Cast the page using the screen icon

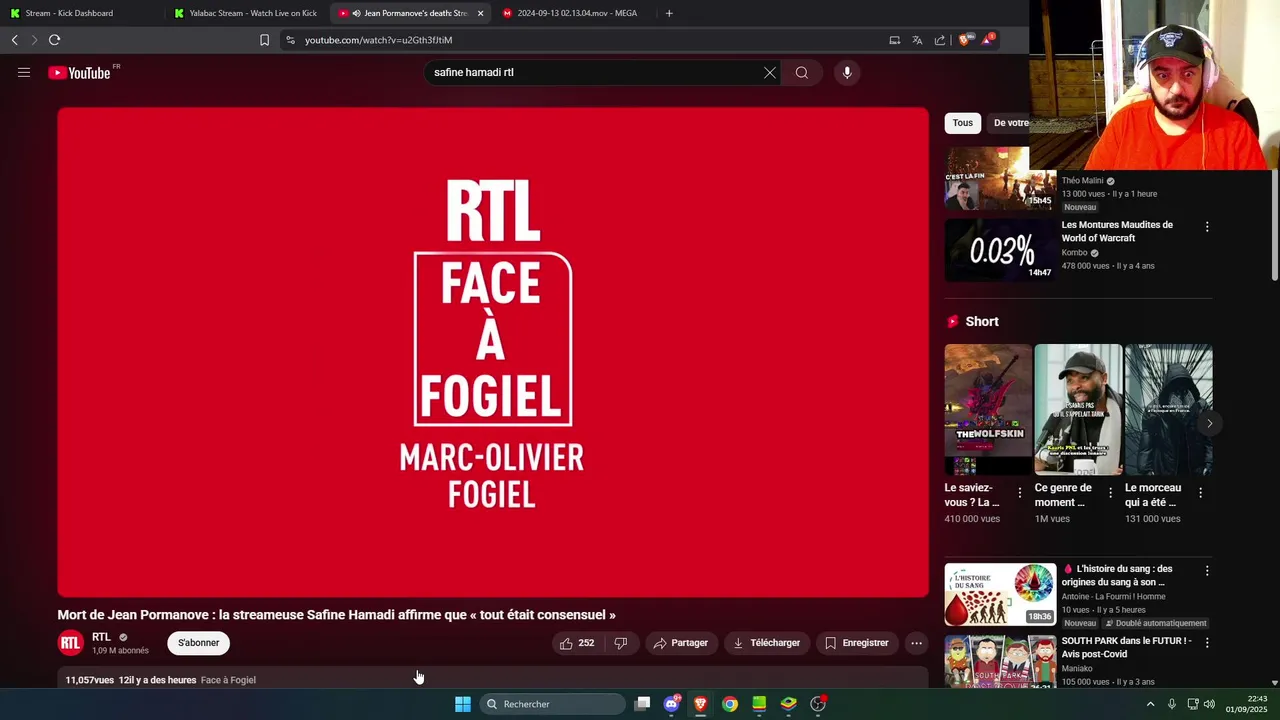click(x=895, y=40)
